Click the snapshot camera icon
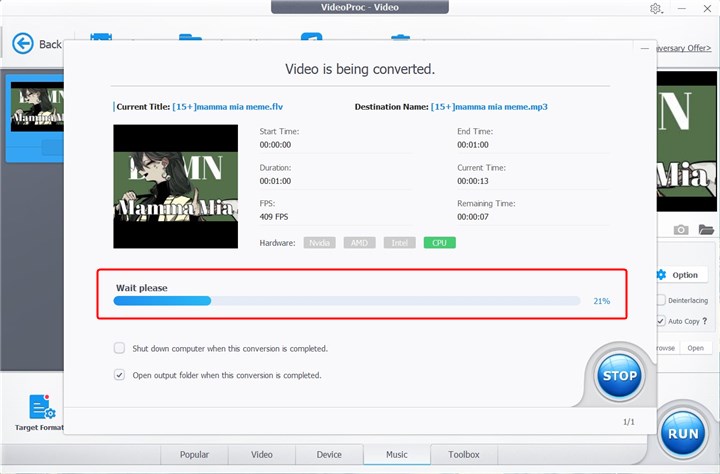The height and width of the screenshot is (474, 720). tap(681, 229)
